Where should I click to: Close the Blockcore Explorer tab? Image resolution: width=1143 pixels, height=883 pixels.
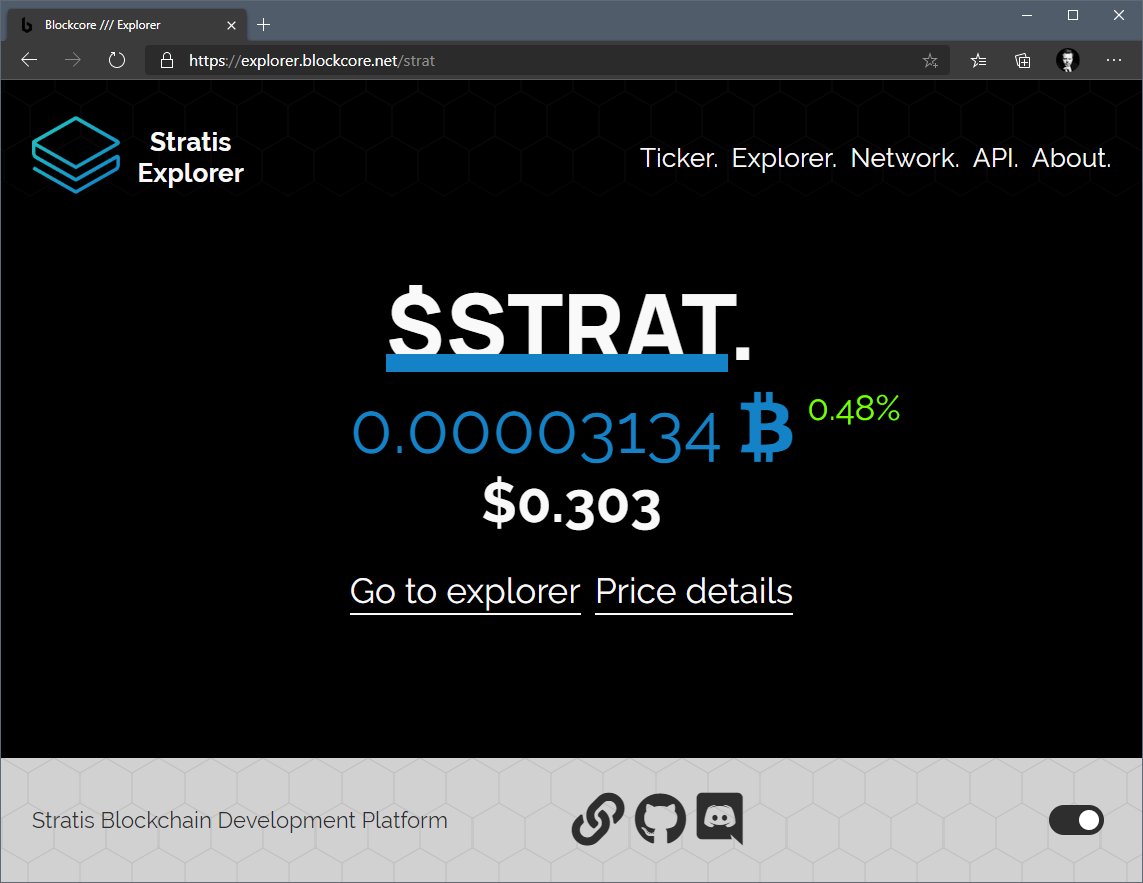(x=231, y=26)
